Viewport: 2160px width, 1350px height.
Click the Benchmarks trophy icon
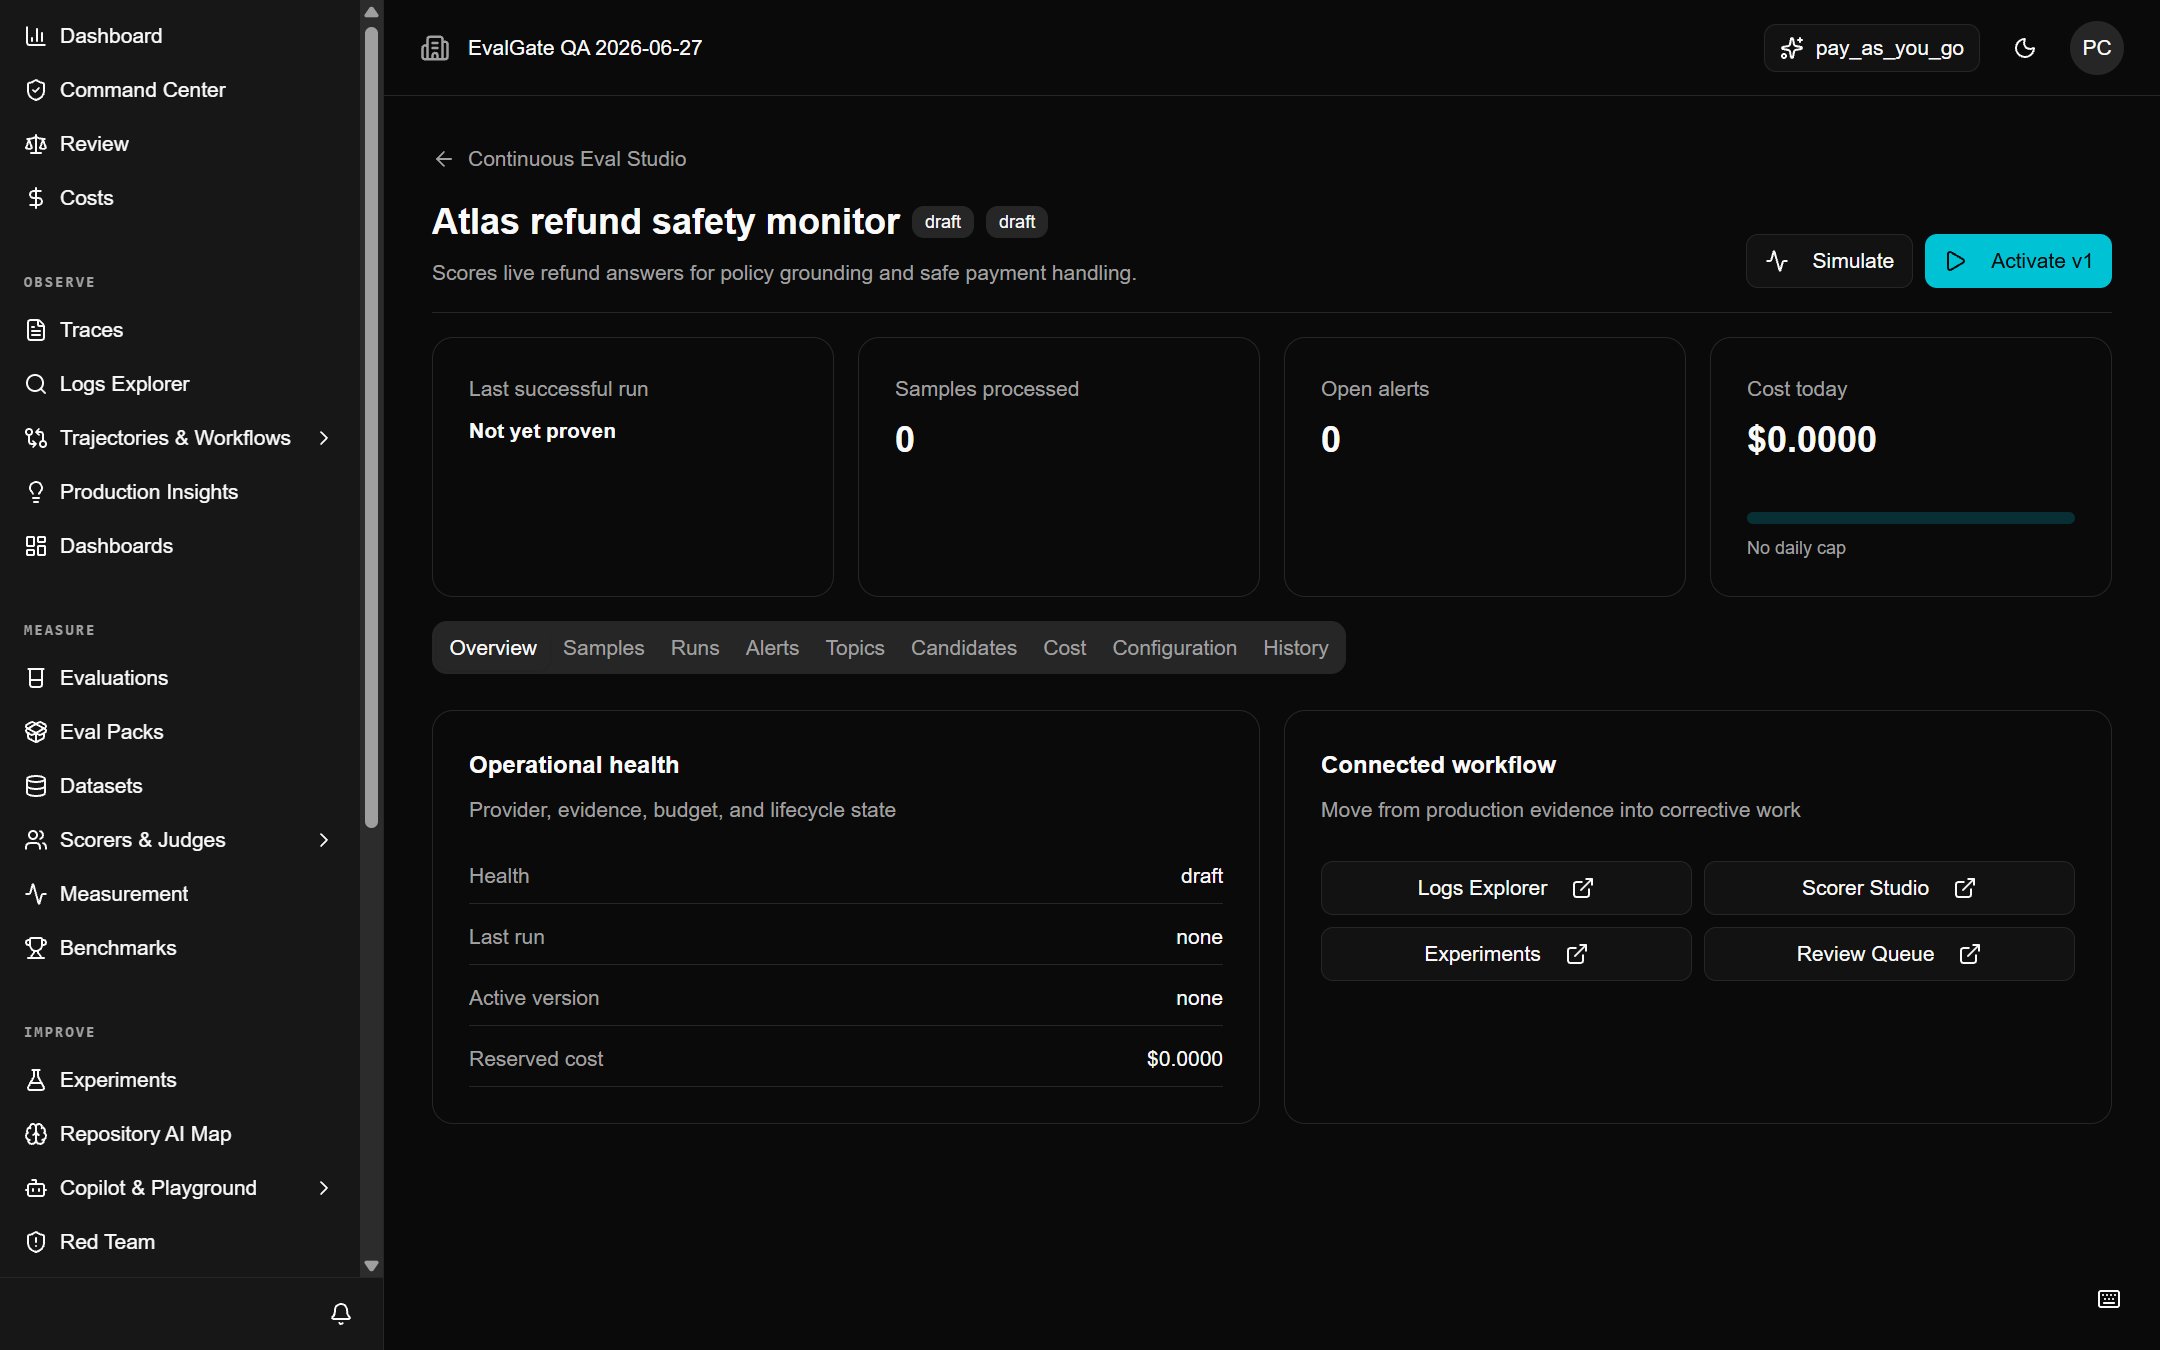pos(36,948)
